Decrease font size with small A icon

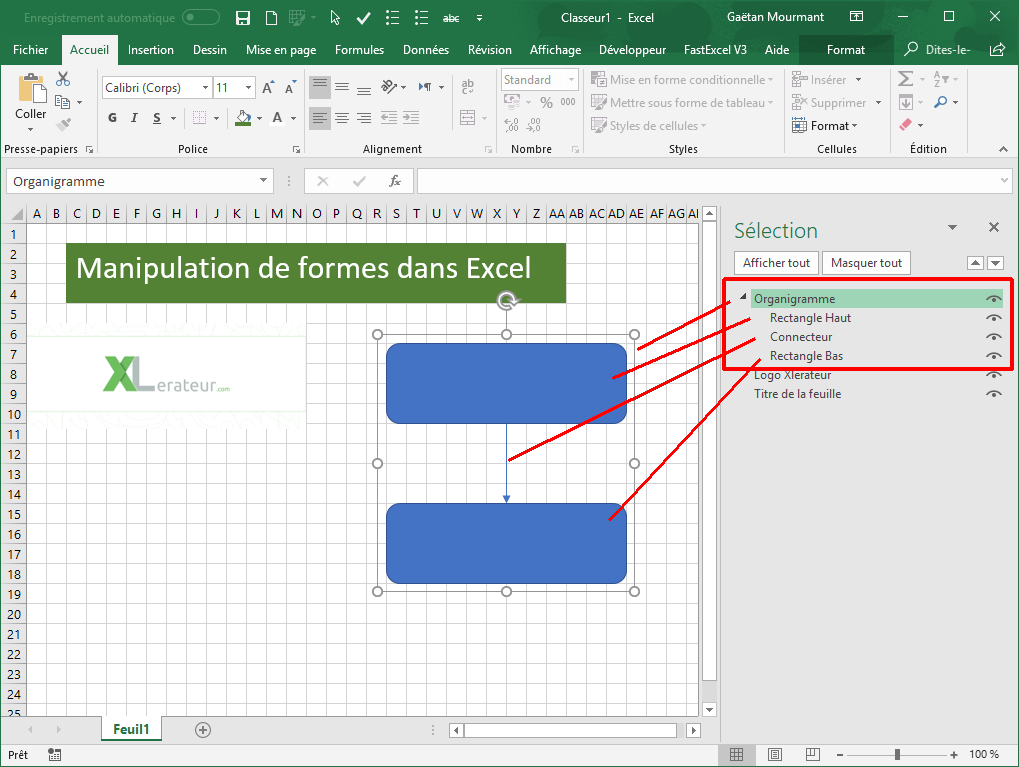coord(290,88)
